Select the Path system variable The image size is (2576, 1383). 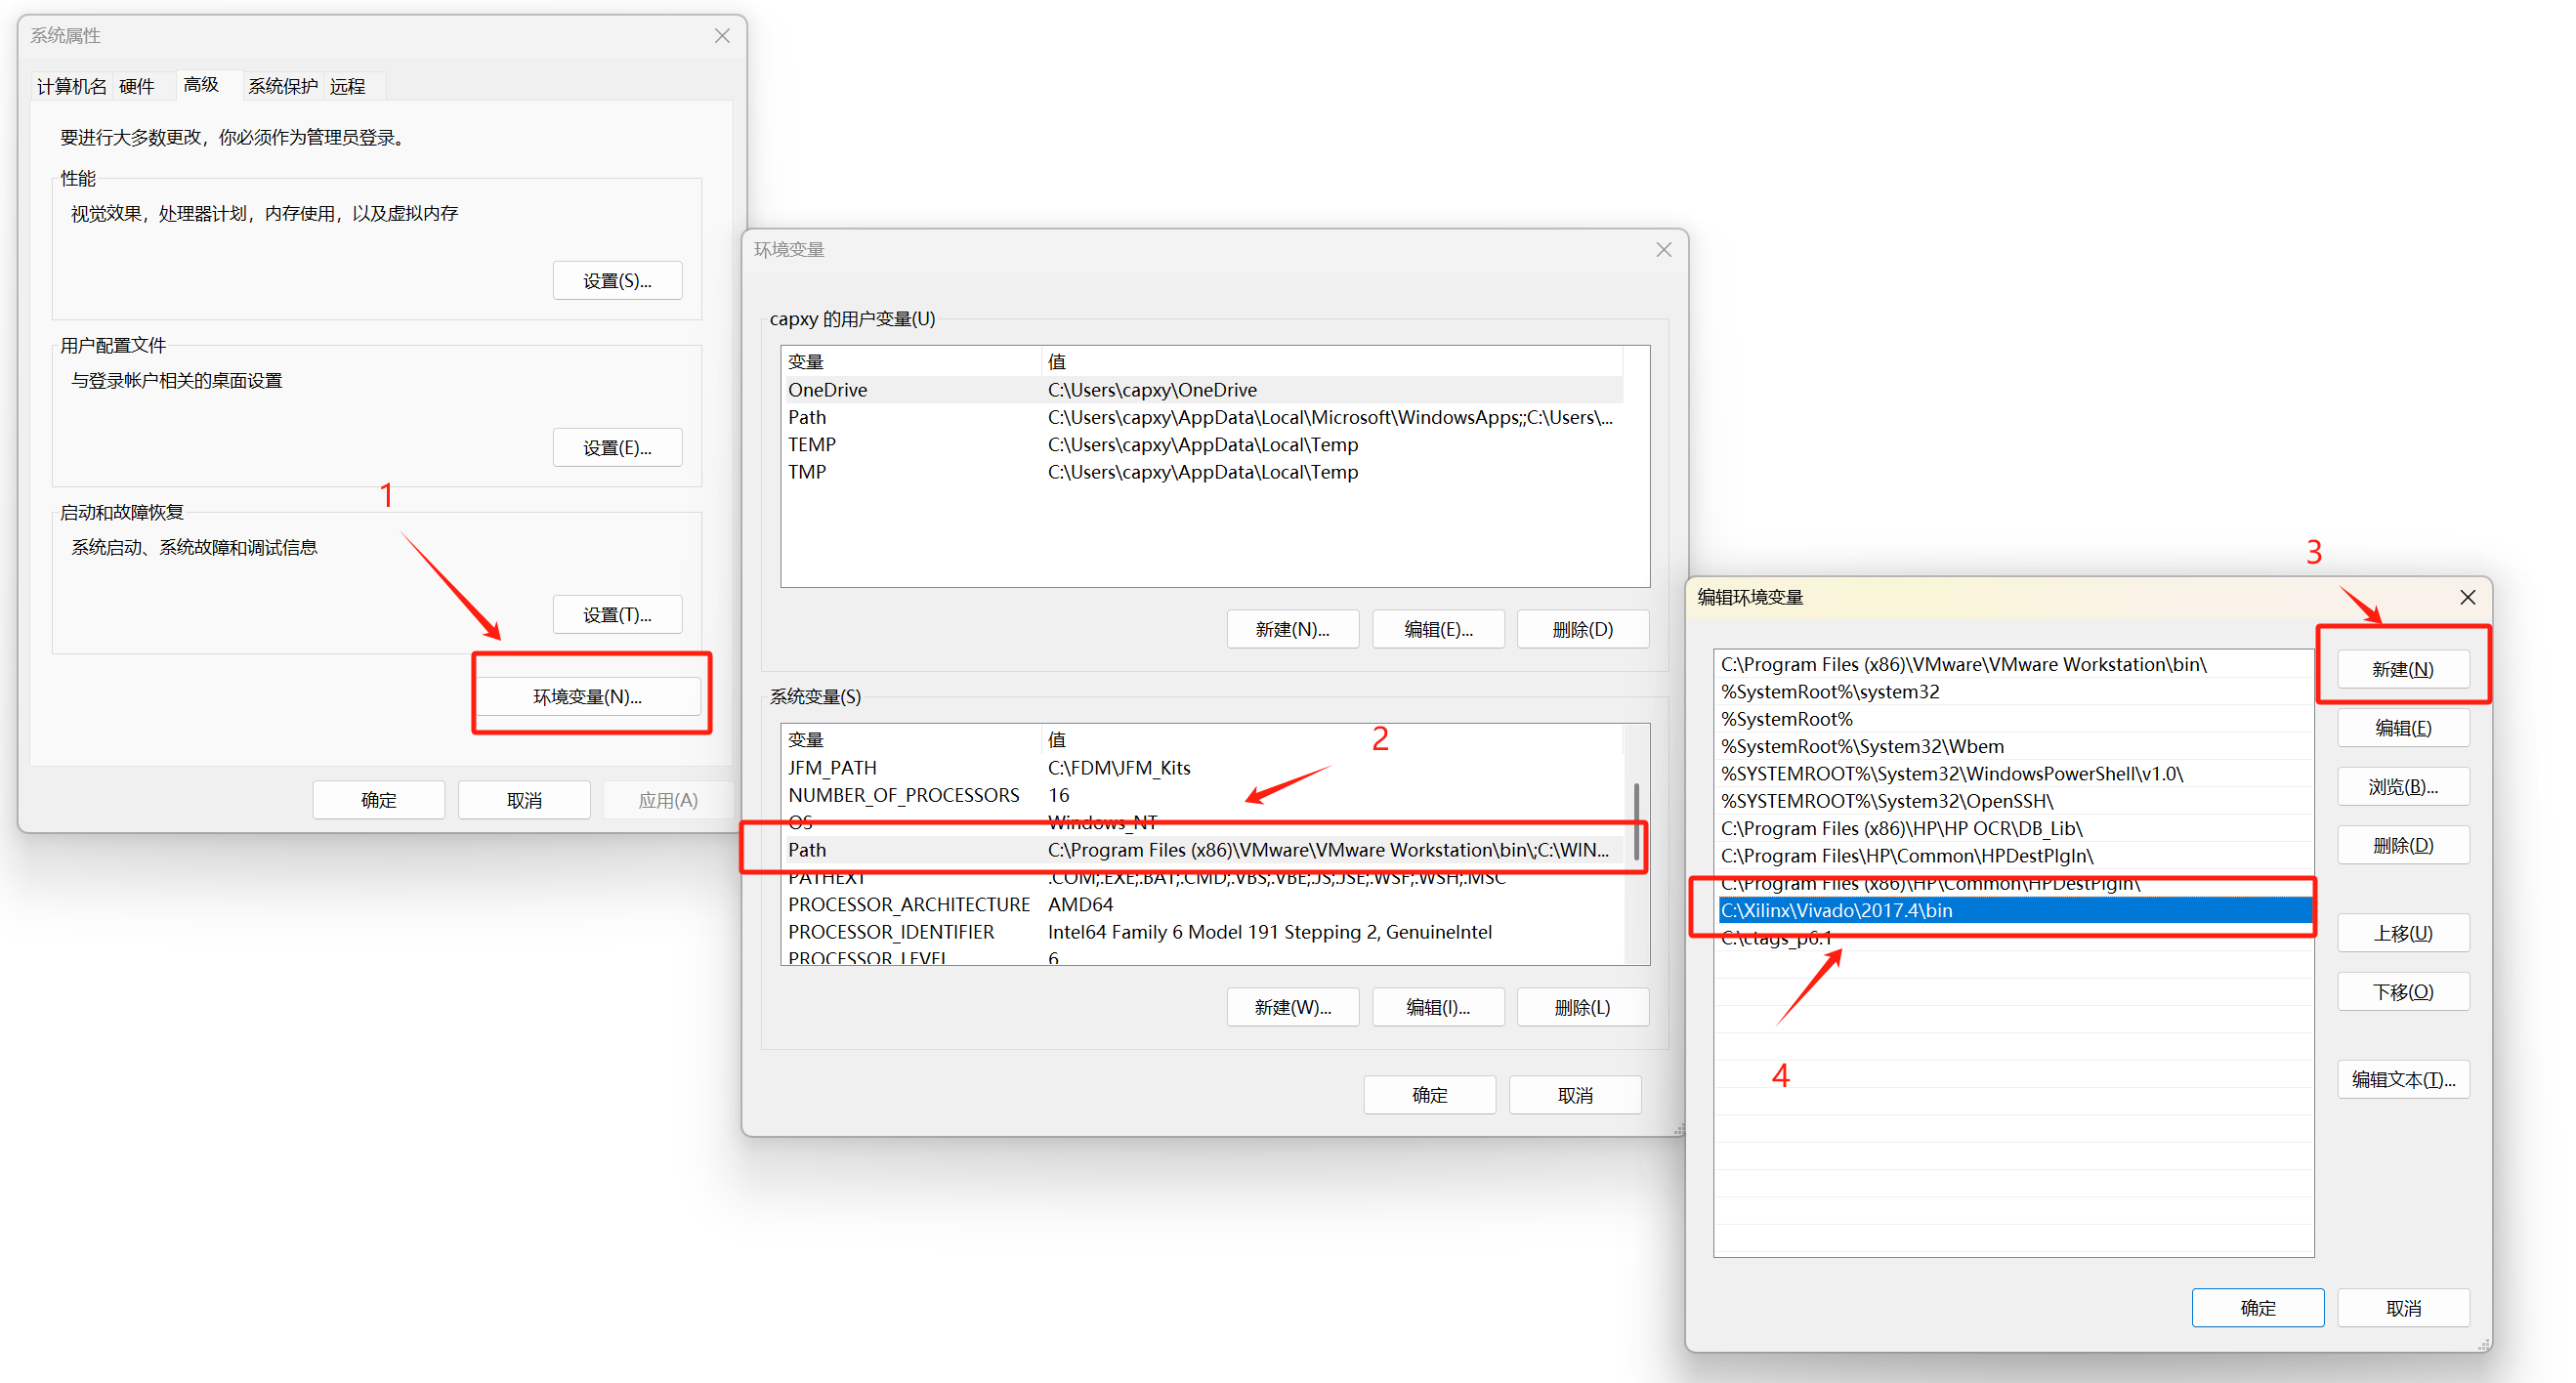1000,849
